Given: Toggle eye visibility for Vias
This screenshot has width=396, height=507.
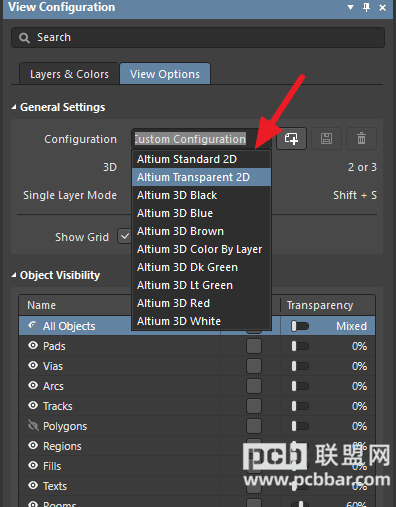Looking at the screenshot, I should (33, 366).
